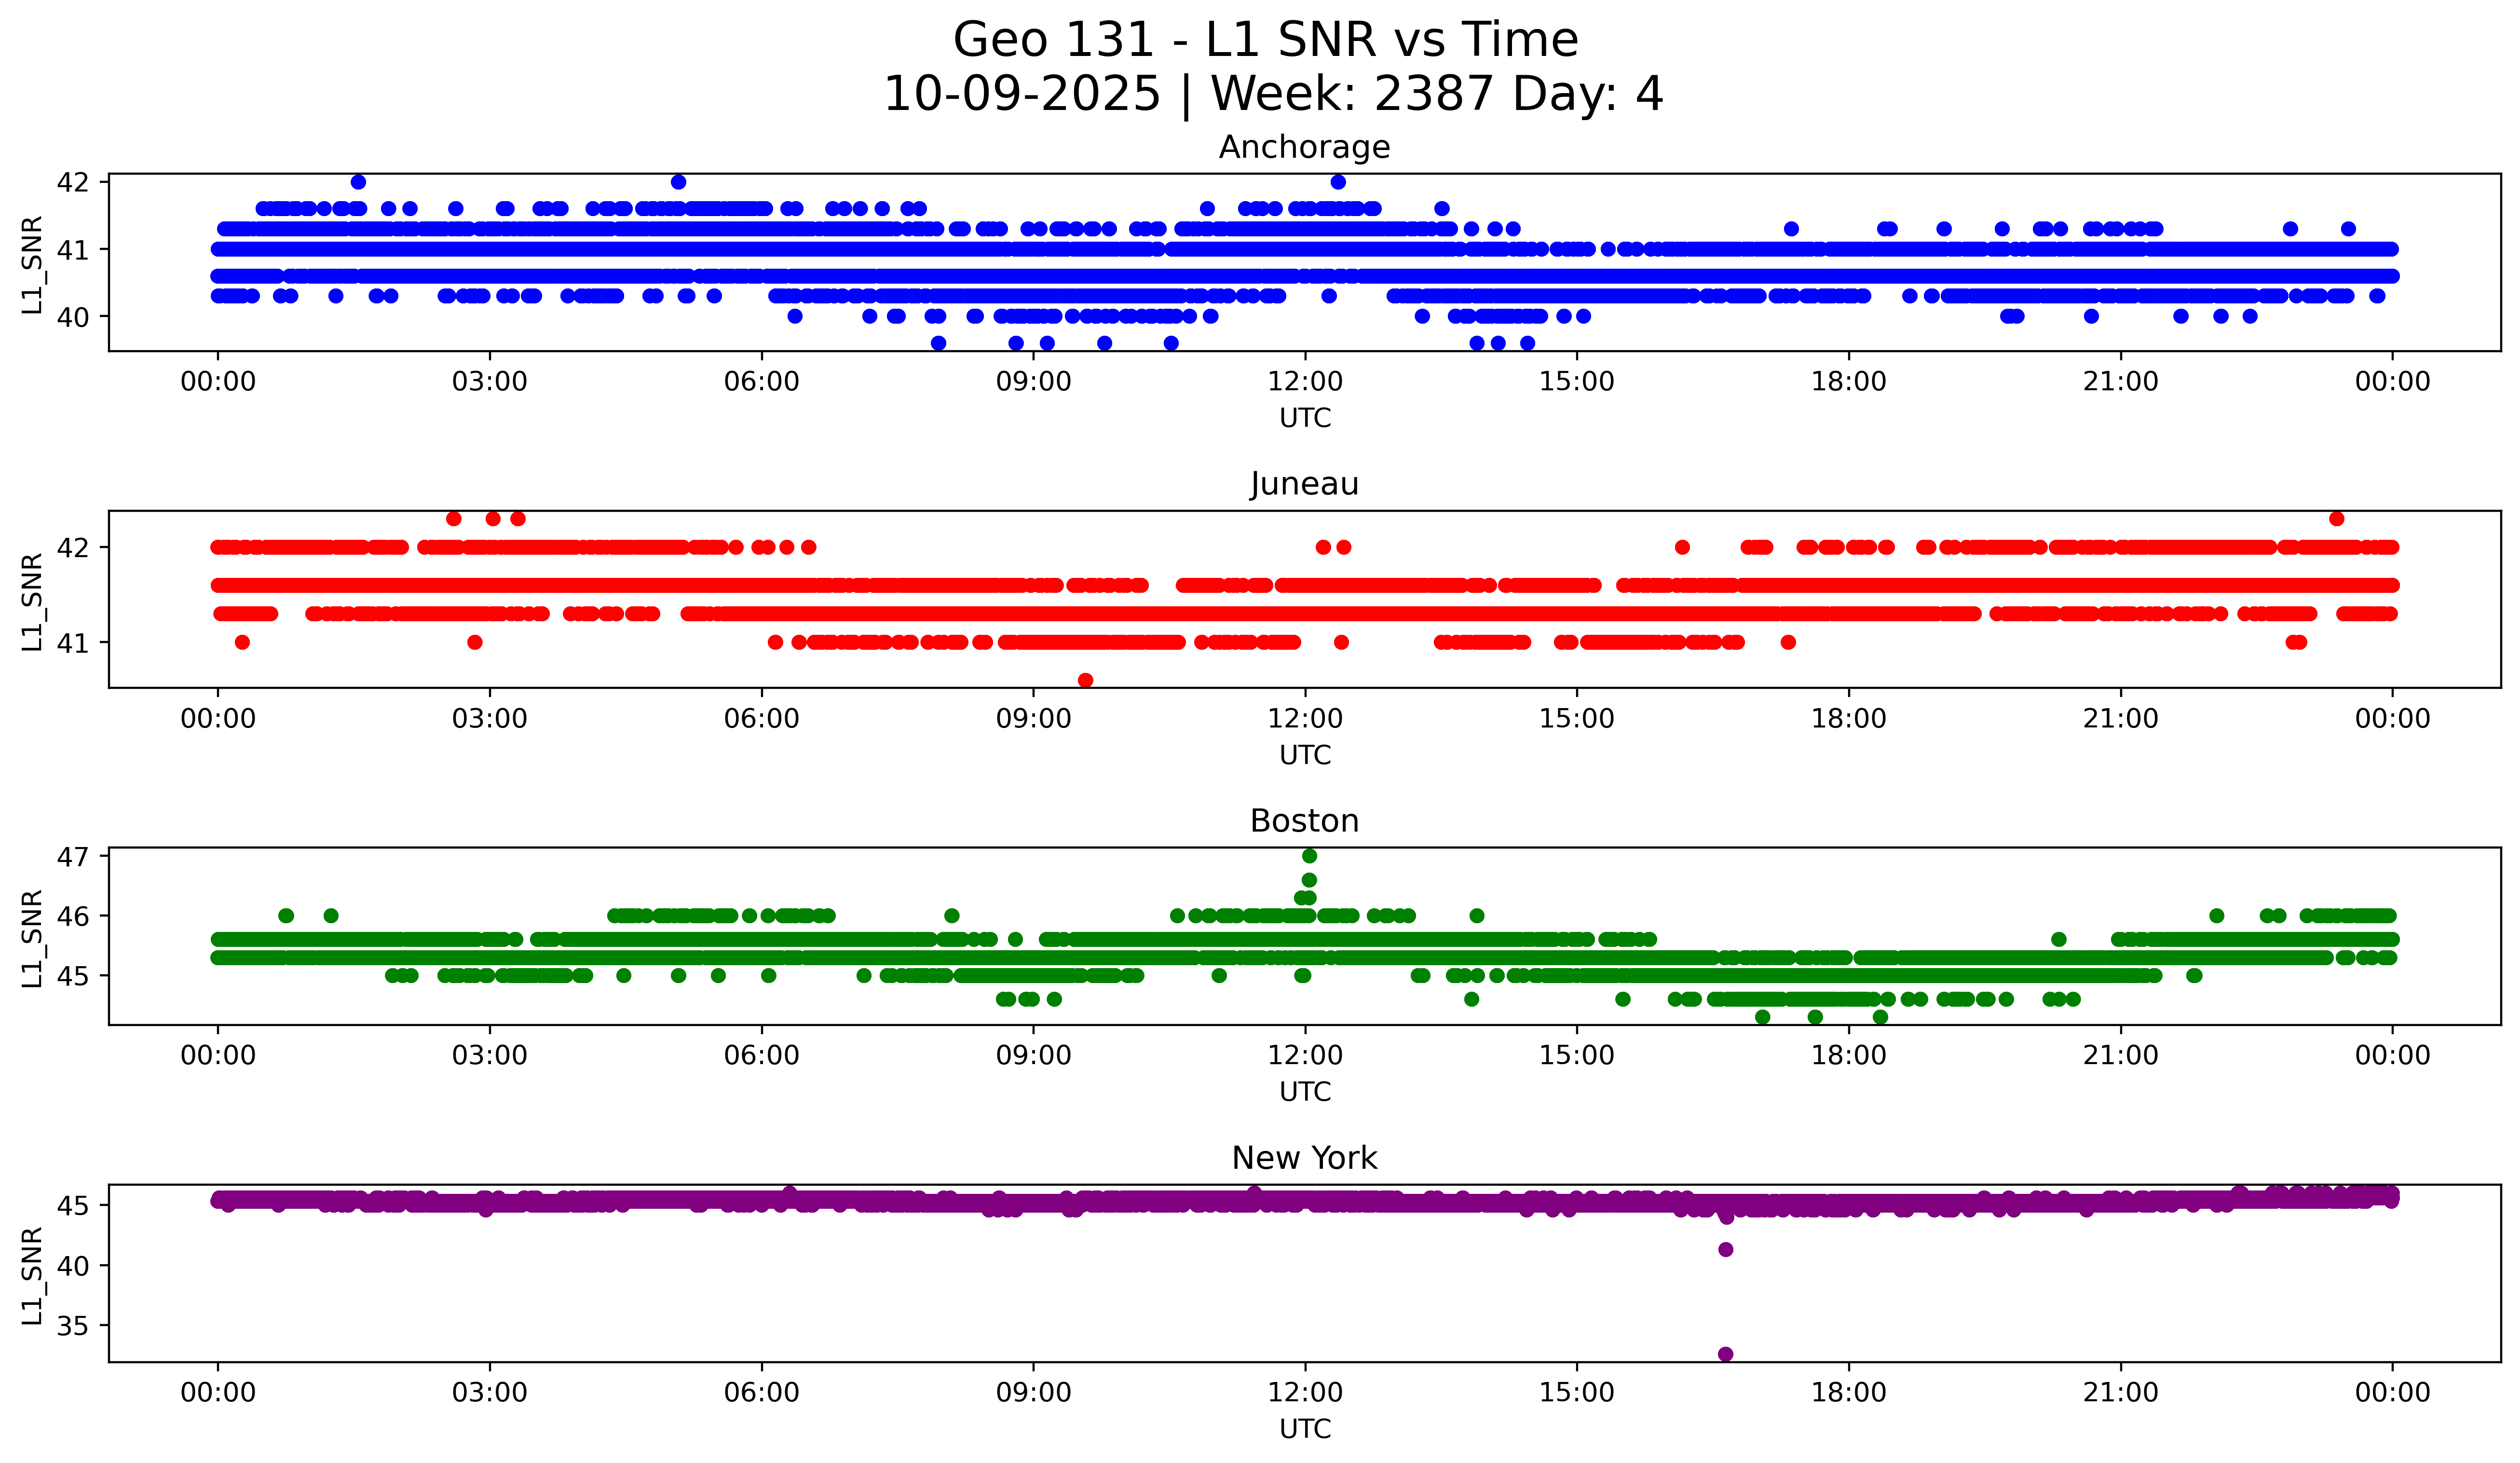The width and height of the screenshot is (2520, 1463).
Task: Click the green peak point at 47 in Boston plot
Action: (1309, 855)
